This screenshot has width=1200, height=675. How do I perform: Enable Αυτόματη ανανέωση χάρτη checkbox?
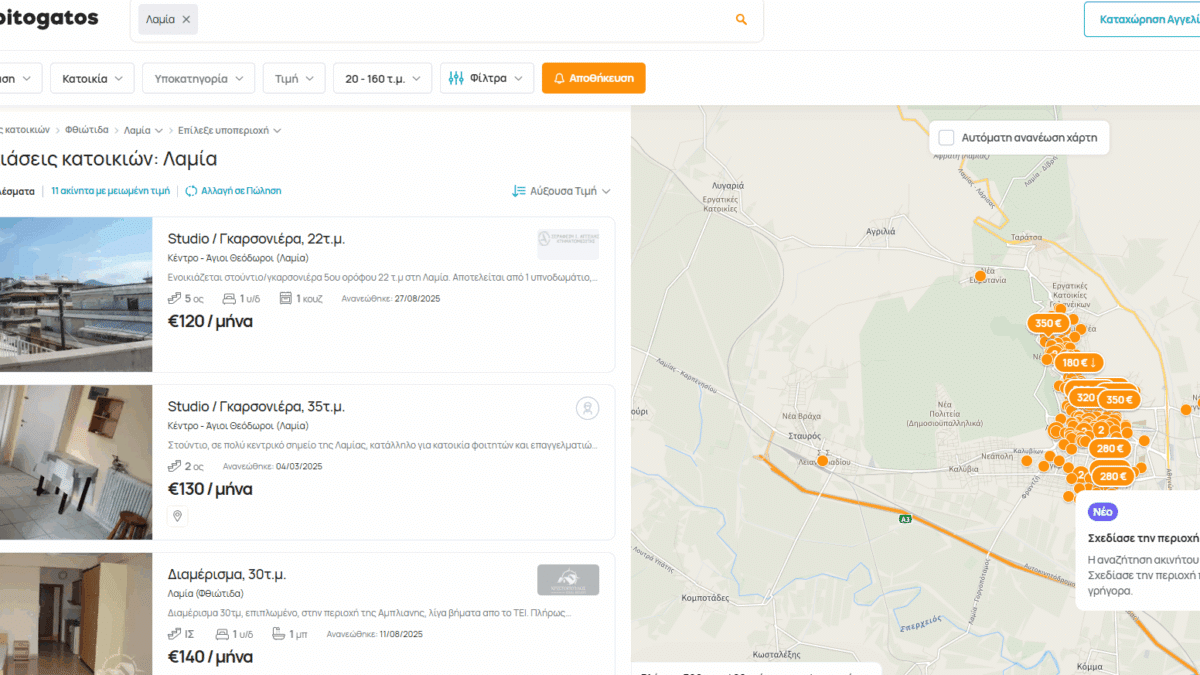pyautogui.click(x=945, y=137)
